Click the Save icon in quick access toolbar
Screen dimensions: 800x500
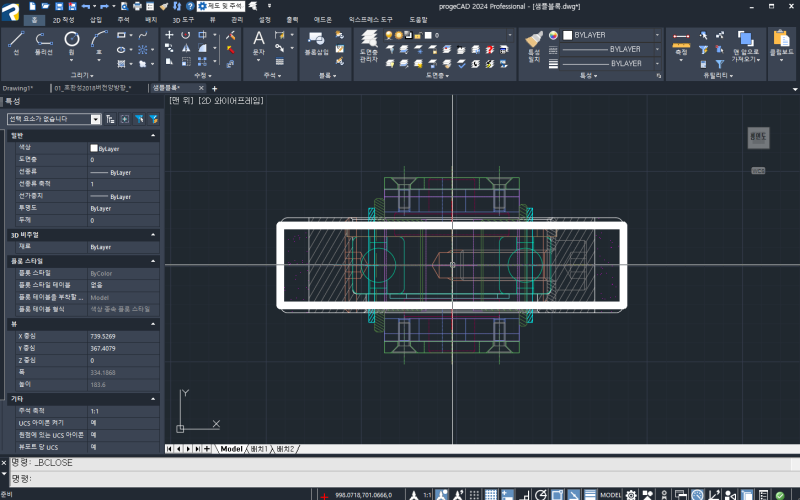click(59, 6)
